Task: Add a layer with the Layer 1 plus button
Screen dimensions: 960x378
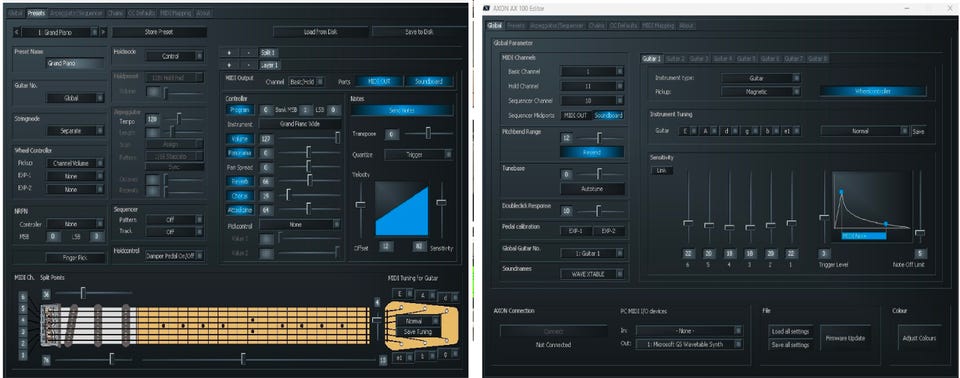Action: pos(229,64)
